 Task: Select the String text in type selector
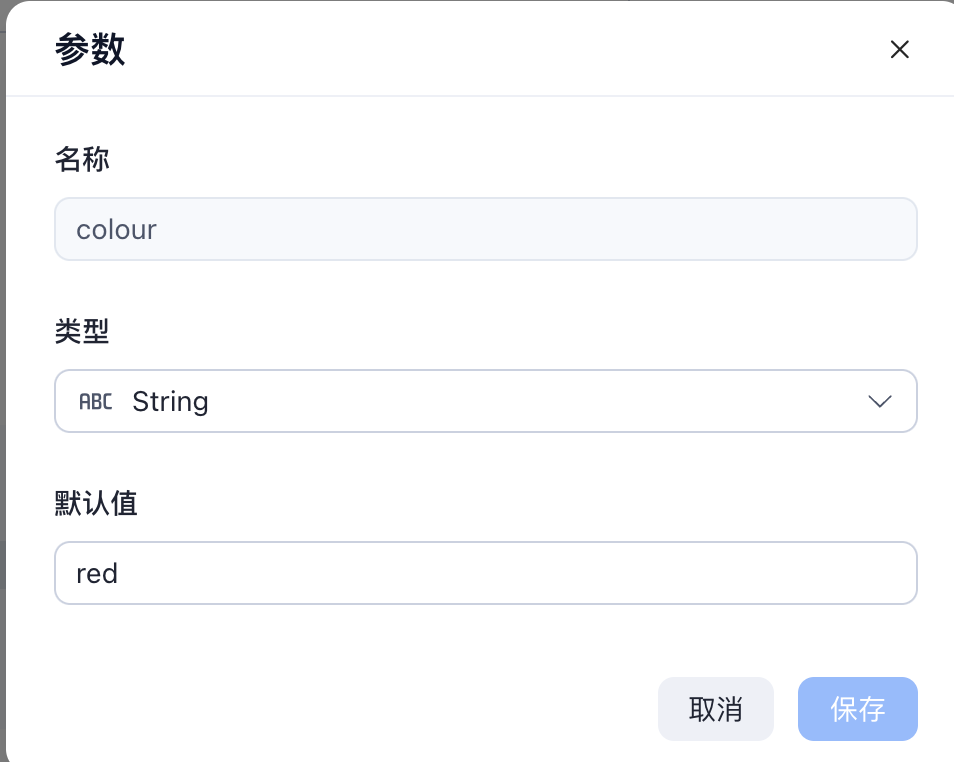click(x=170, y=402)
